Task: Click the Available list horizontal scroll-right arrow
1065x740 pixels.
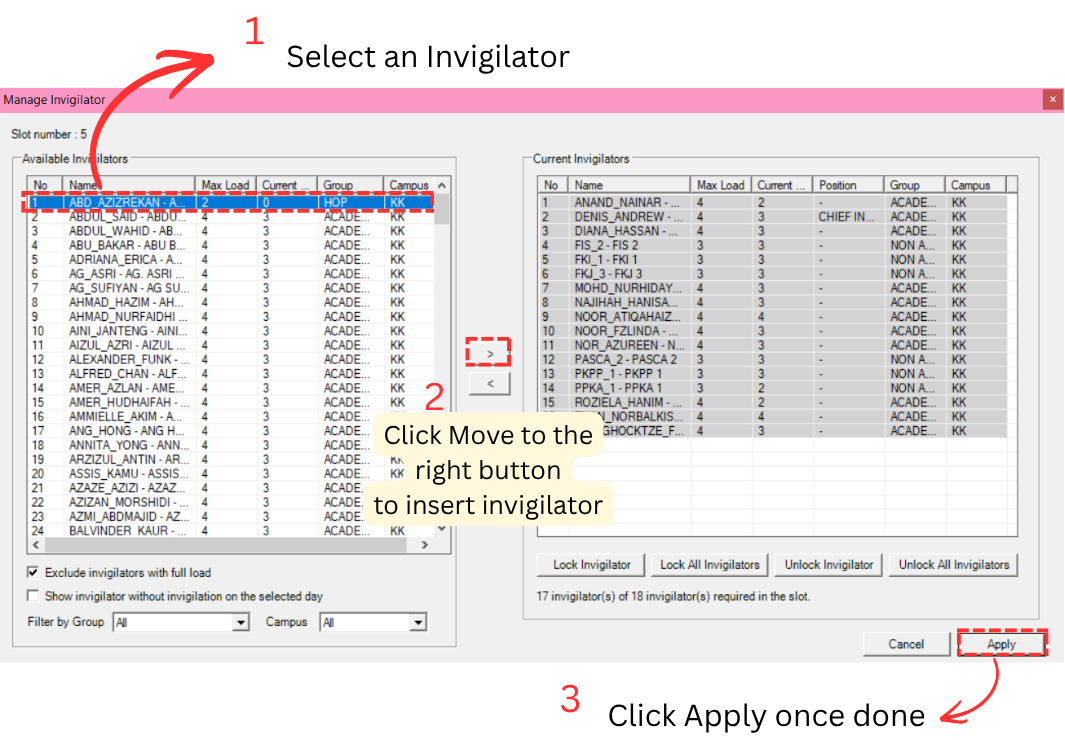Action: coord(425,544)
